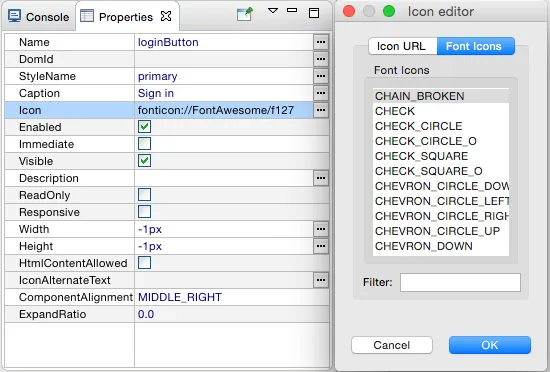Click the MIDDLE_RIGHT alignment value

180,297
